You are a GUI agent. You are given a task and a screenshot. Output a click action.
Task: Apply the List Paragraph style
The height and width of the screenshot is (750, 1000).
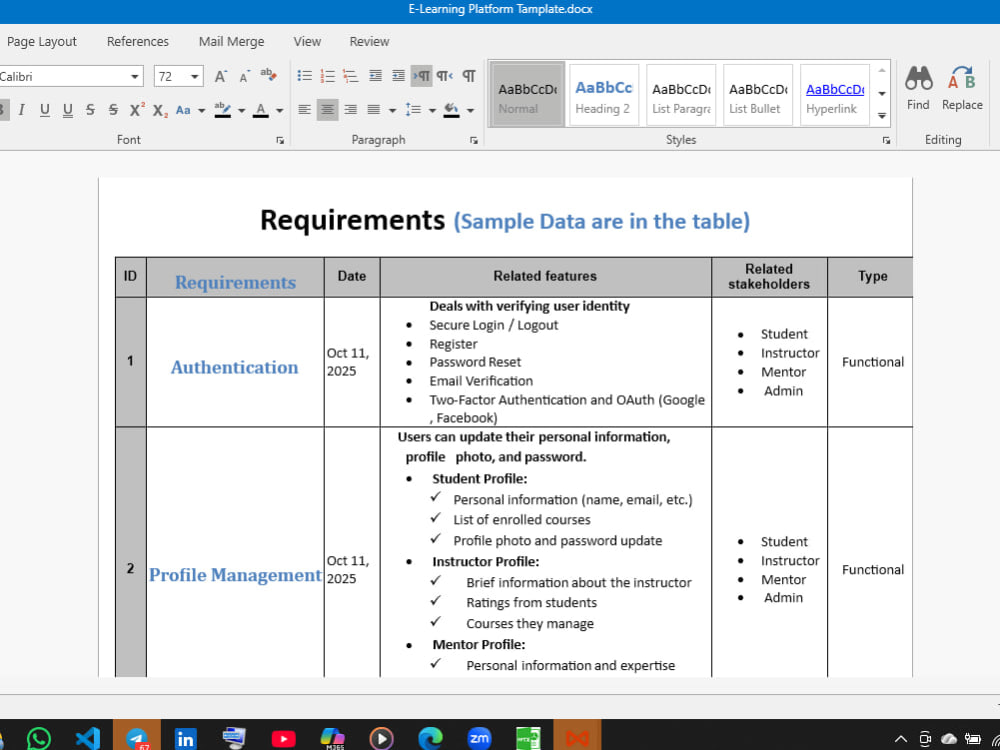[680, 94]
